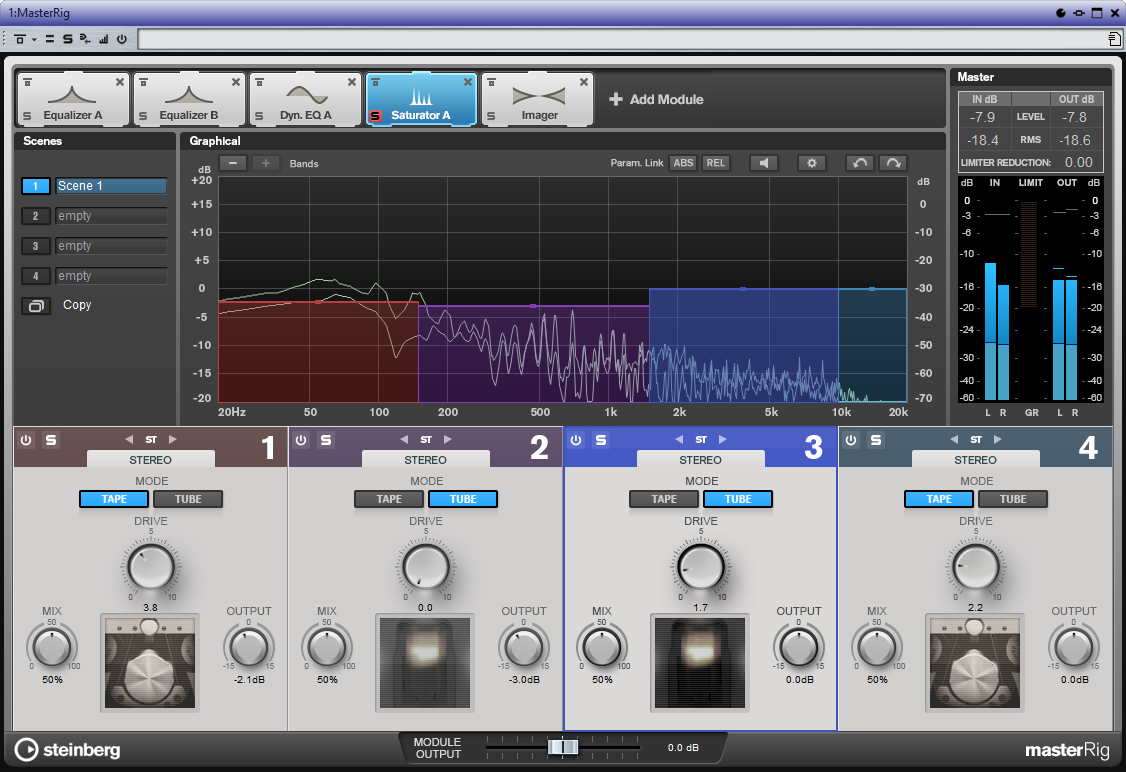This screenshot has width=1126, height=772.
Task: Remove a band with the minus button
Action: [x=233, y=163]
